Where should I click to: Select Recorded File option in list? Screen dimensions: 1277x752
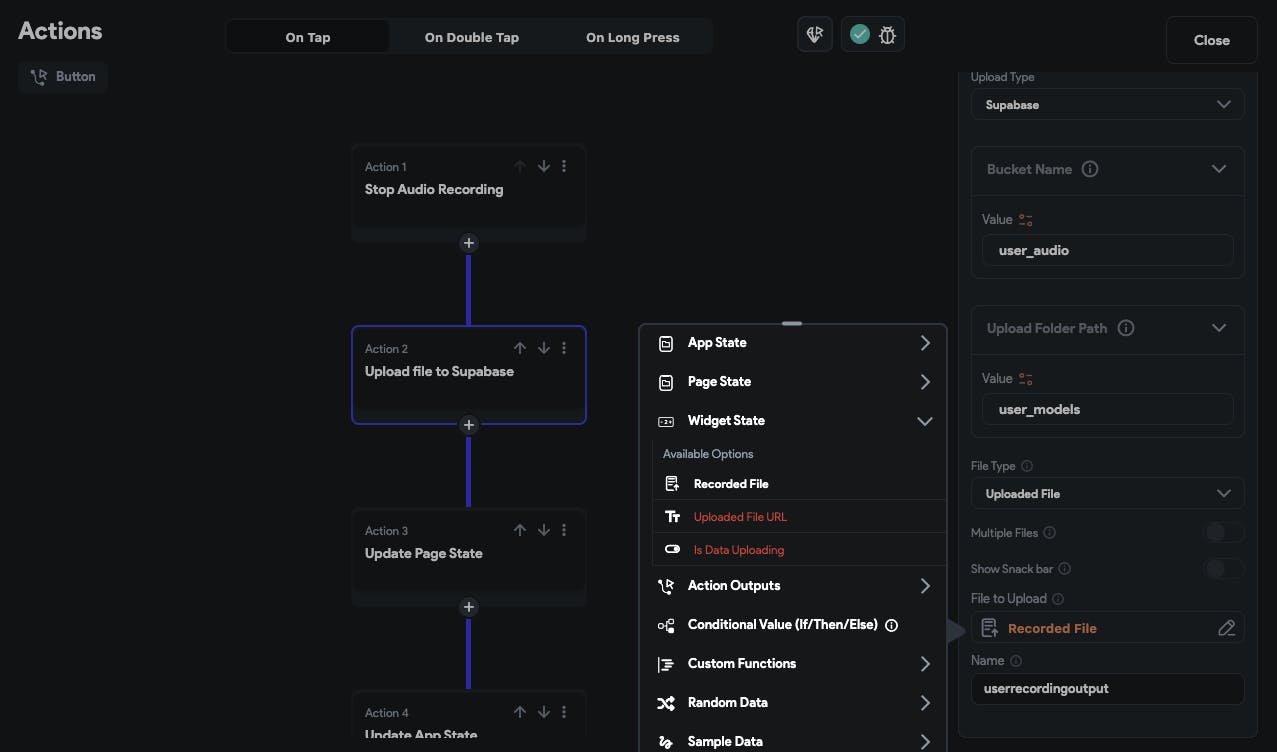pos(731,484)
